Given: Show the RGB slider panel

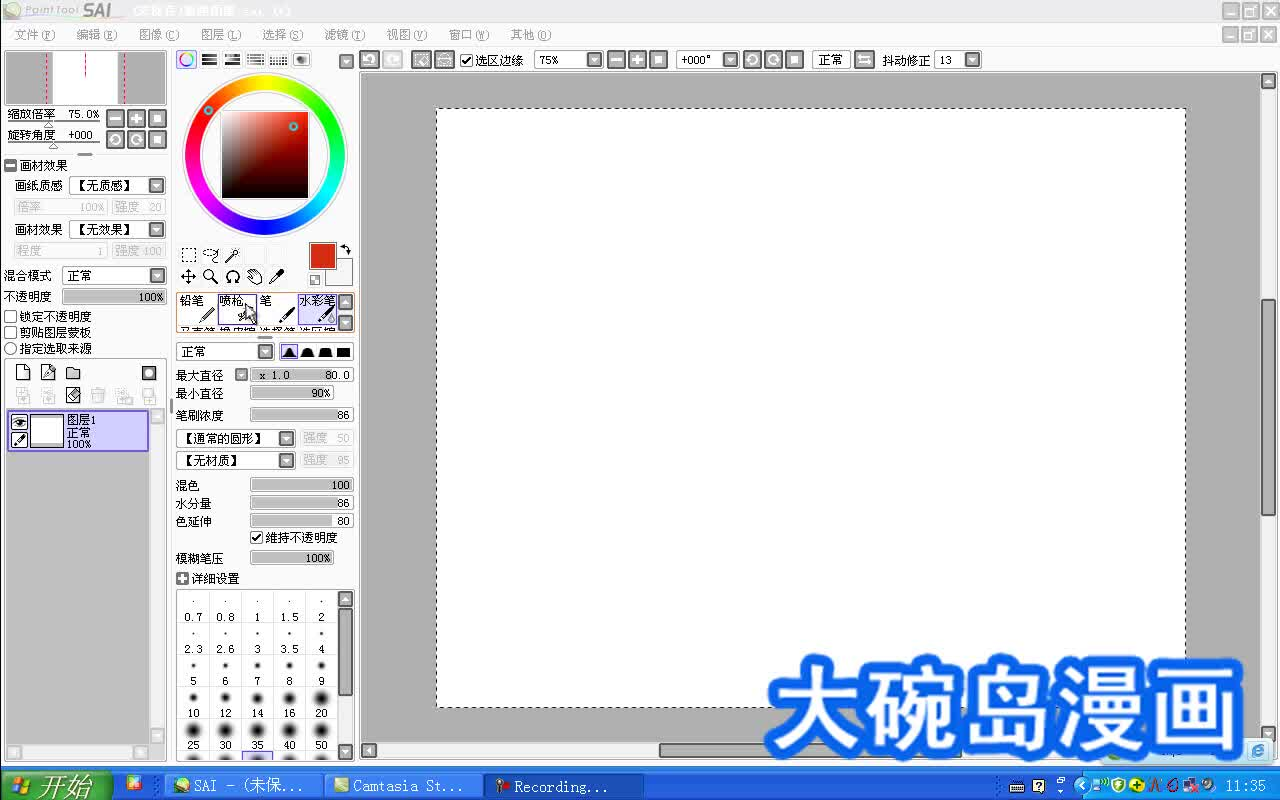Looking at the screenshot, I should (209, 60).
